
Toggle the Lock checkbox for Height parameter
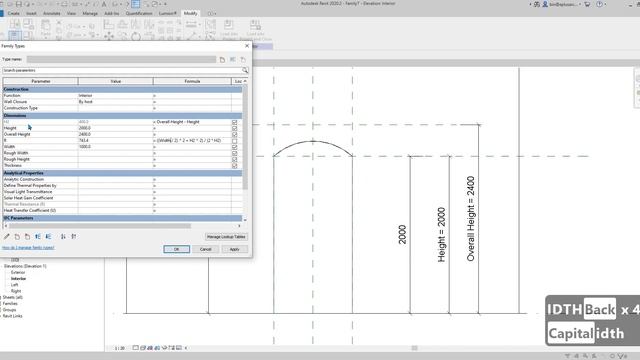pyautogui.click(x=234, y=128)
